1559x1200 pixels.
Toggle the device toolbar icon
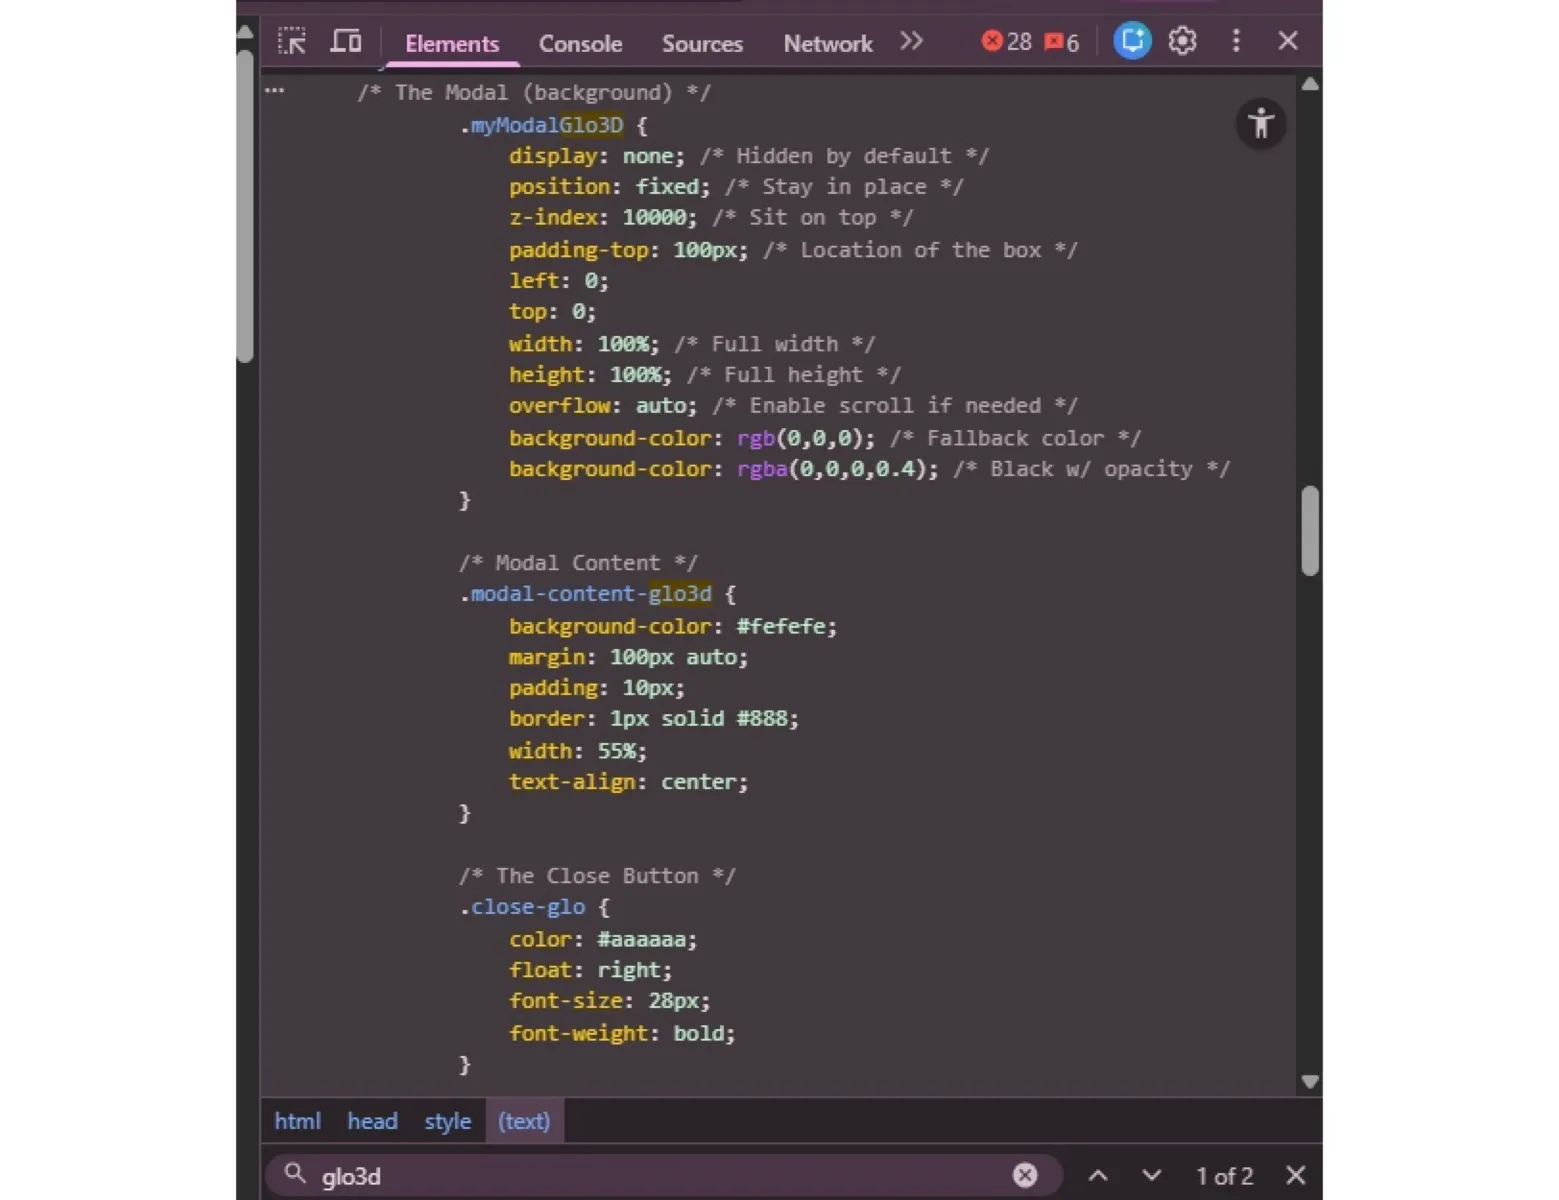coord(346,41)
